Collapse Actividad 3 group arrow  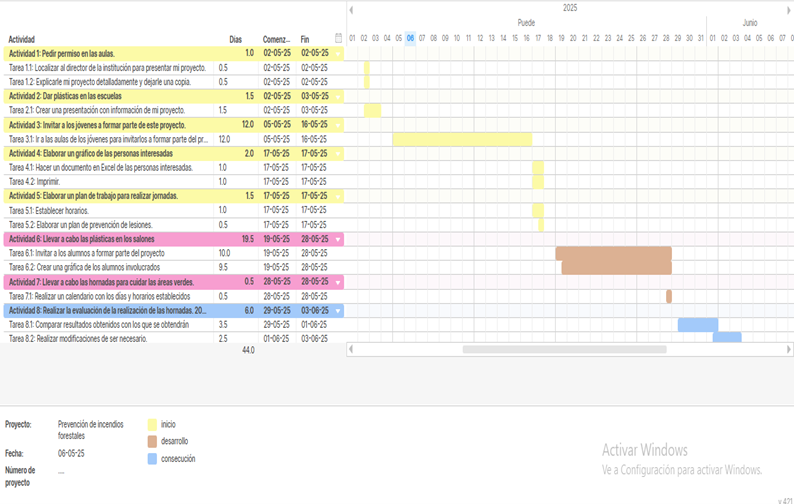[338, 125]
